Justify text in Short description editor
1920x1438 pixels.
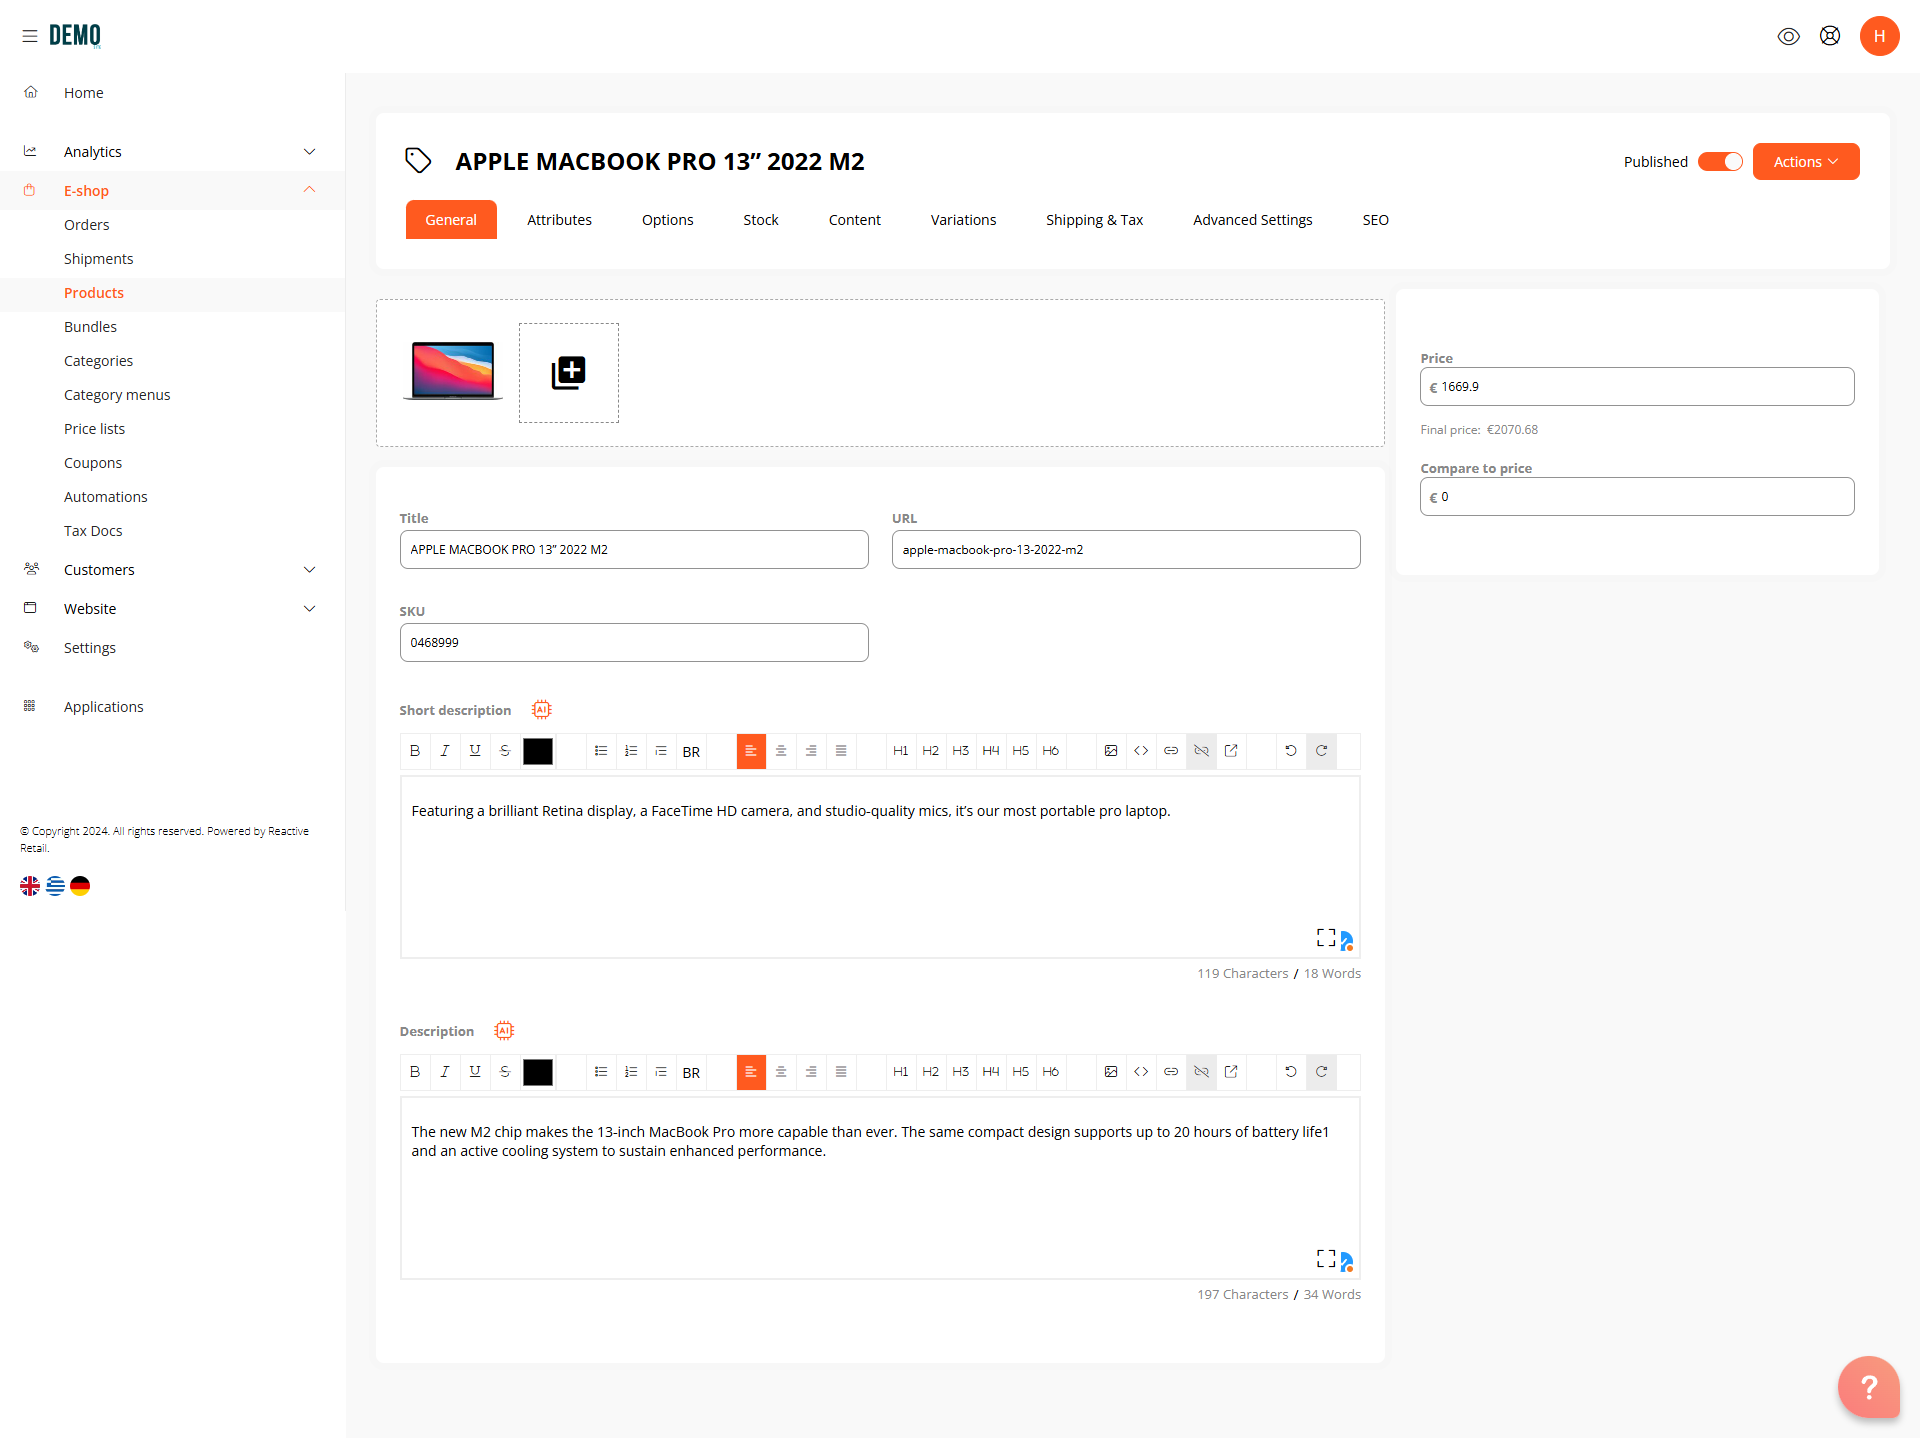[x=841, y=751]
